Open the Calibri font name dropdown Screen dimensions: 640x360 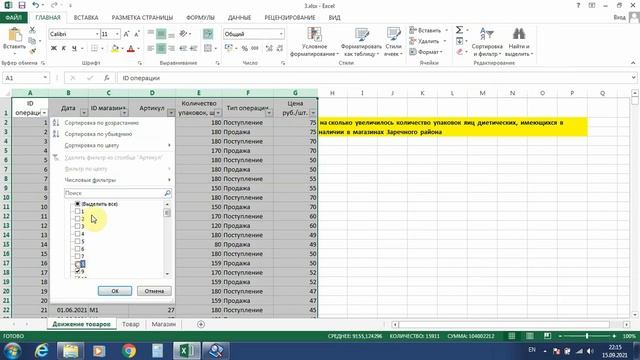(97, 34)
